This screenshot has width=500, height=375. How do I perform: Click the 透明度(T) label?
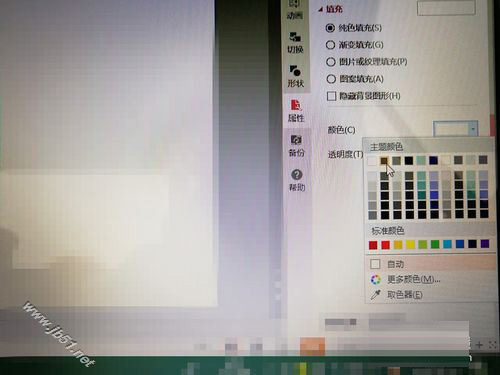tap(345, 154)
